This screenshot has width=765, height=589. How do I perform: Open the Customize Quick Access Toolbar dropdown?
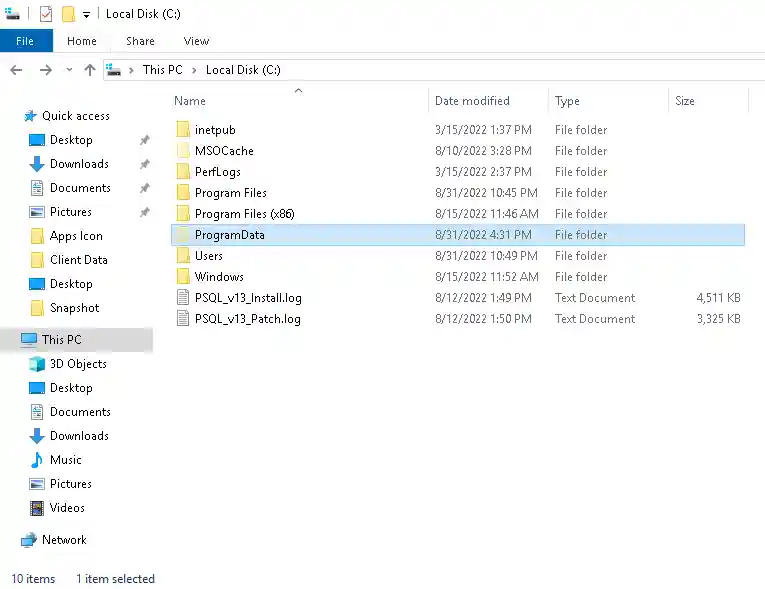coord(86,15)
